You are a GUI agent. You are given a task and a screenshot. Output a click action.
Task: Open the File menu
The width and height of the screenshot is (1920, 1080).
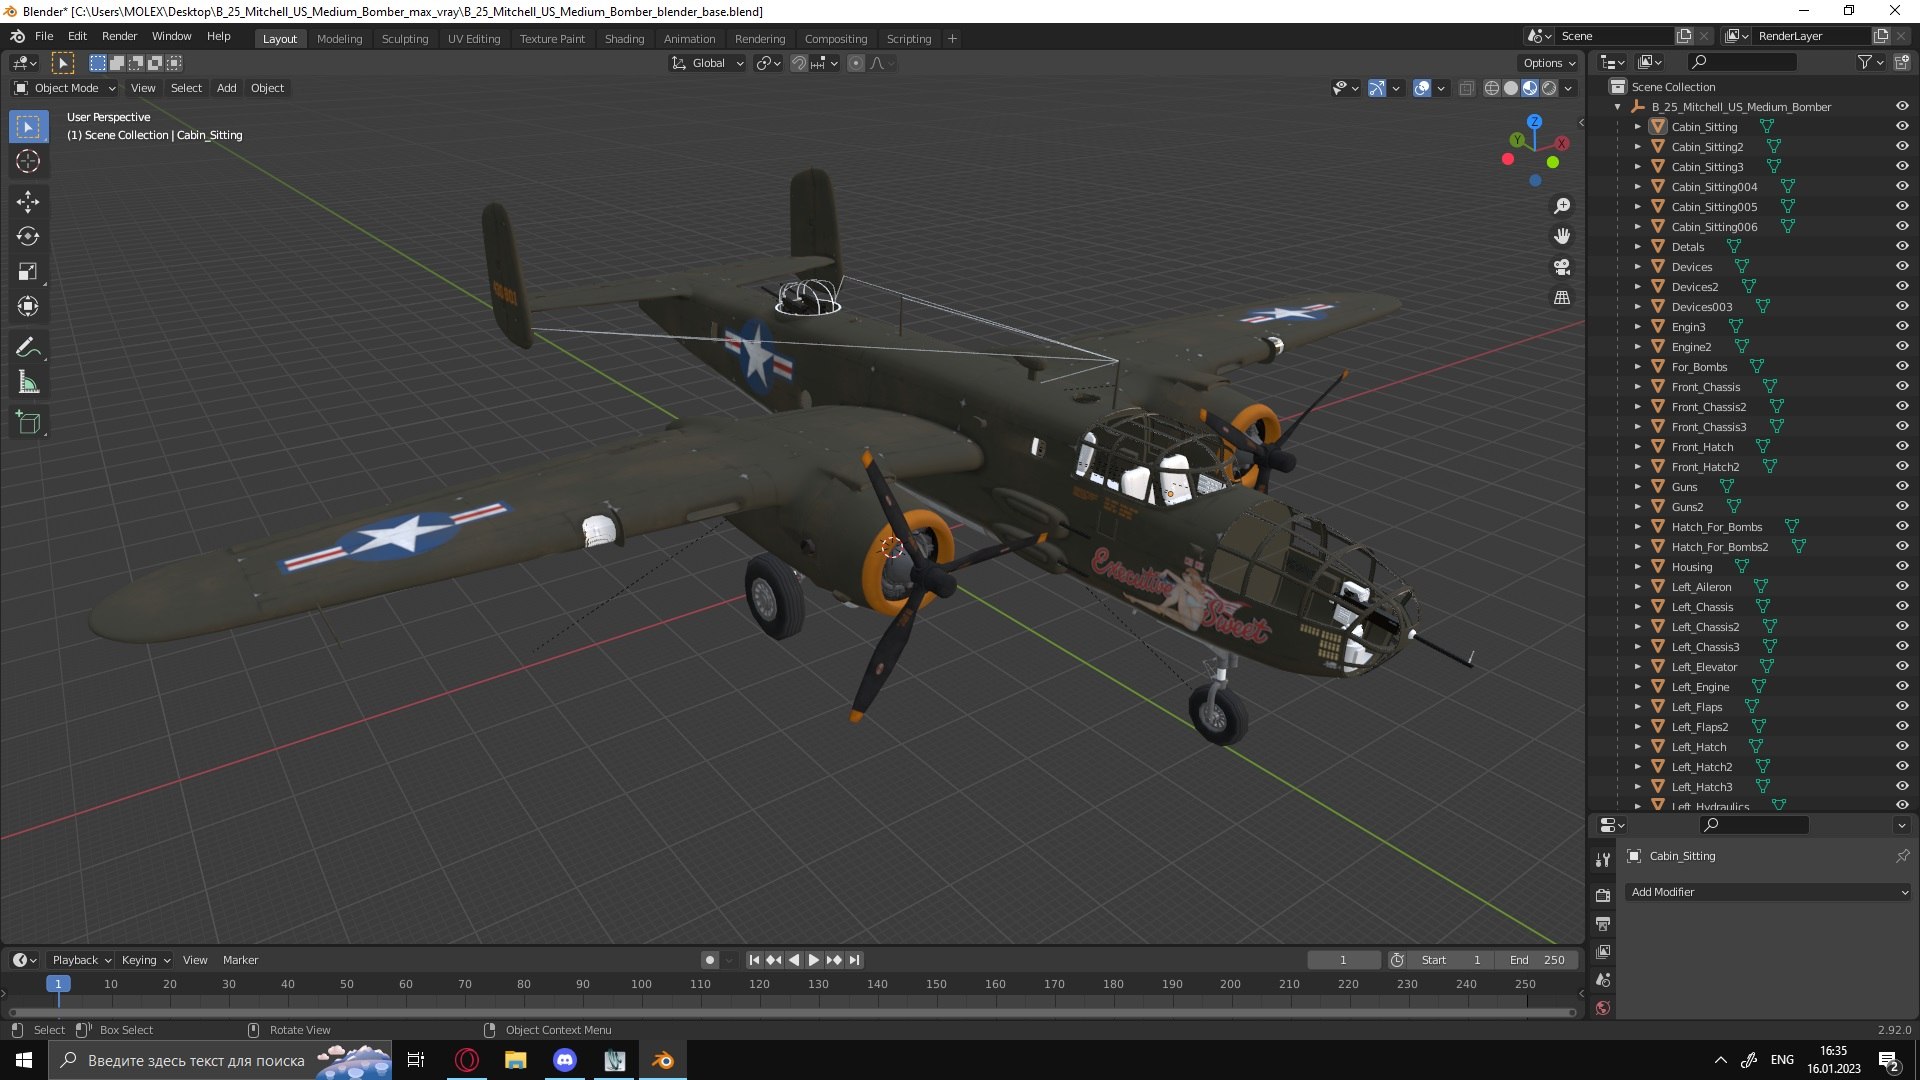(x=44, y=36)
